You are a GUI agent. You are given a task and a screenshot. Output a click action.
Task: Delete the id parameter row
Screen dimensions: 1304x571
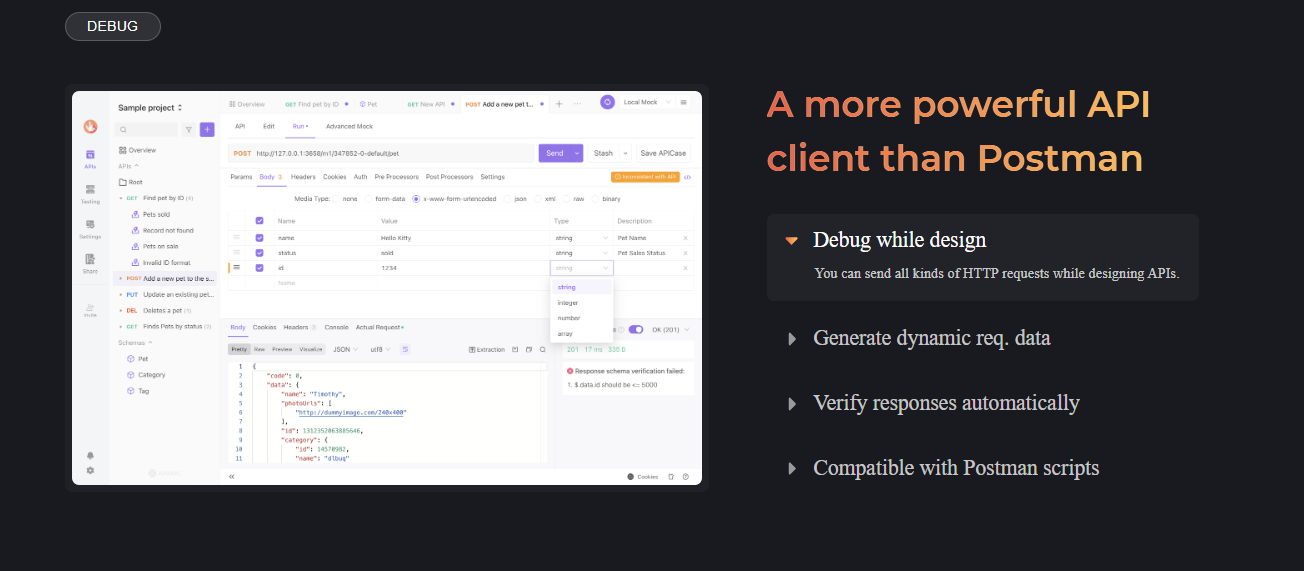pyautogui.click(x=685, y=268)
